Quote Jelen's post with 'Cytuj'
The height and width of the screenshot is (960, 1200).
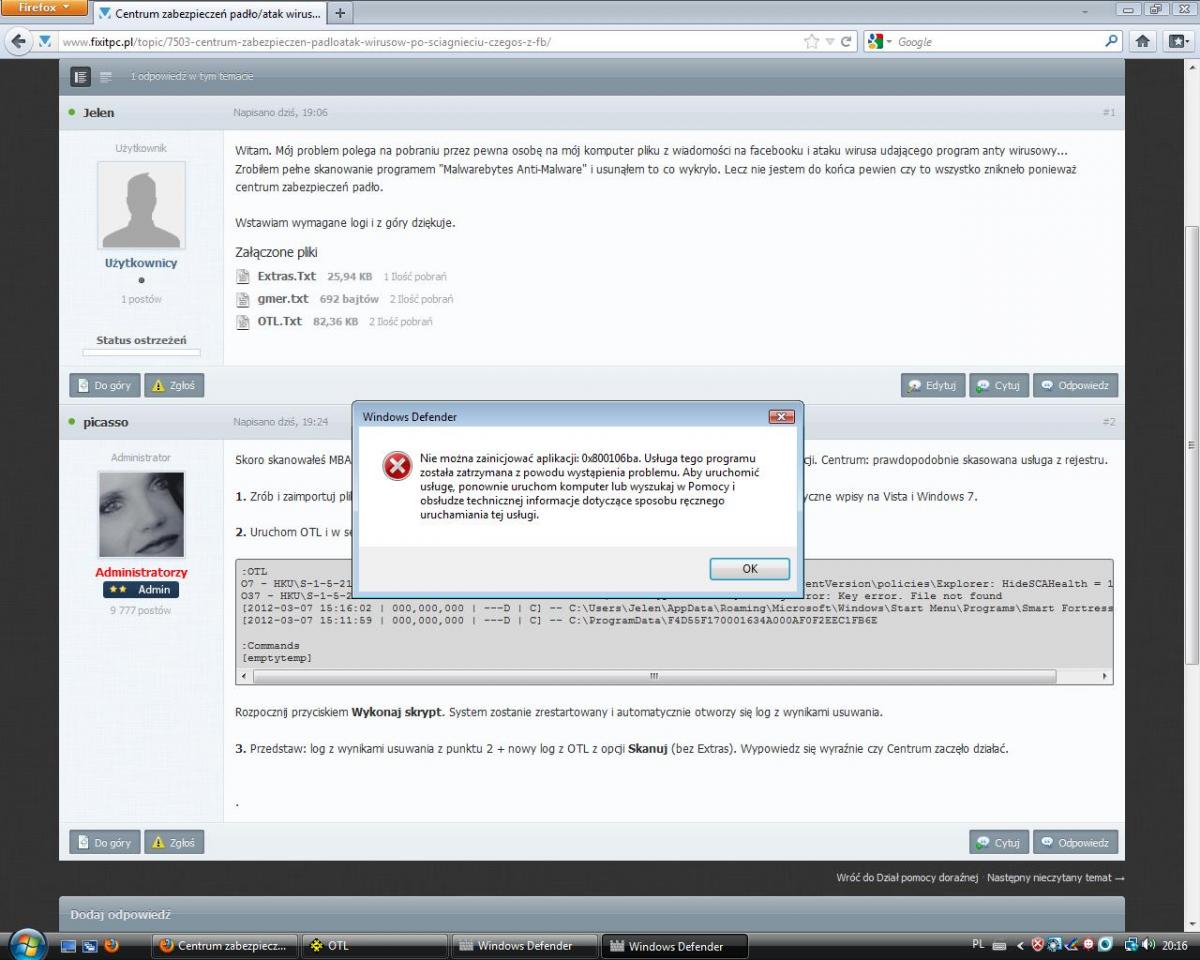point(998,386)
